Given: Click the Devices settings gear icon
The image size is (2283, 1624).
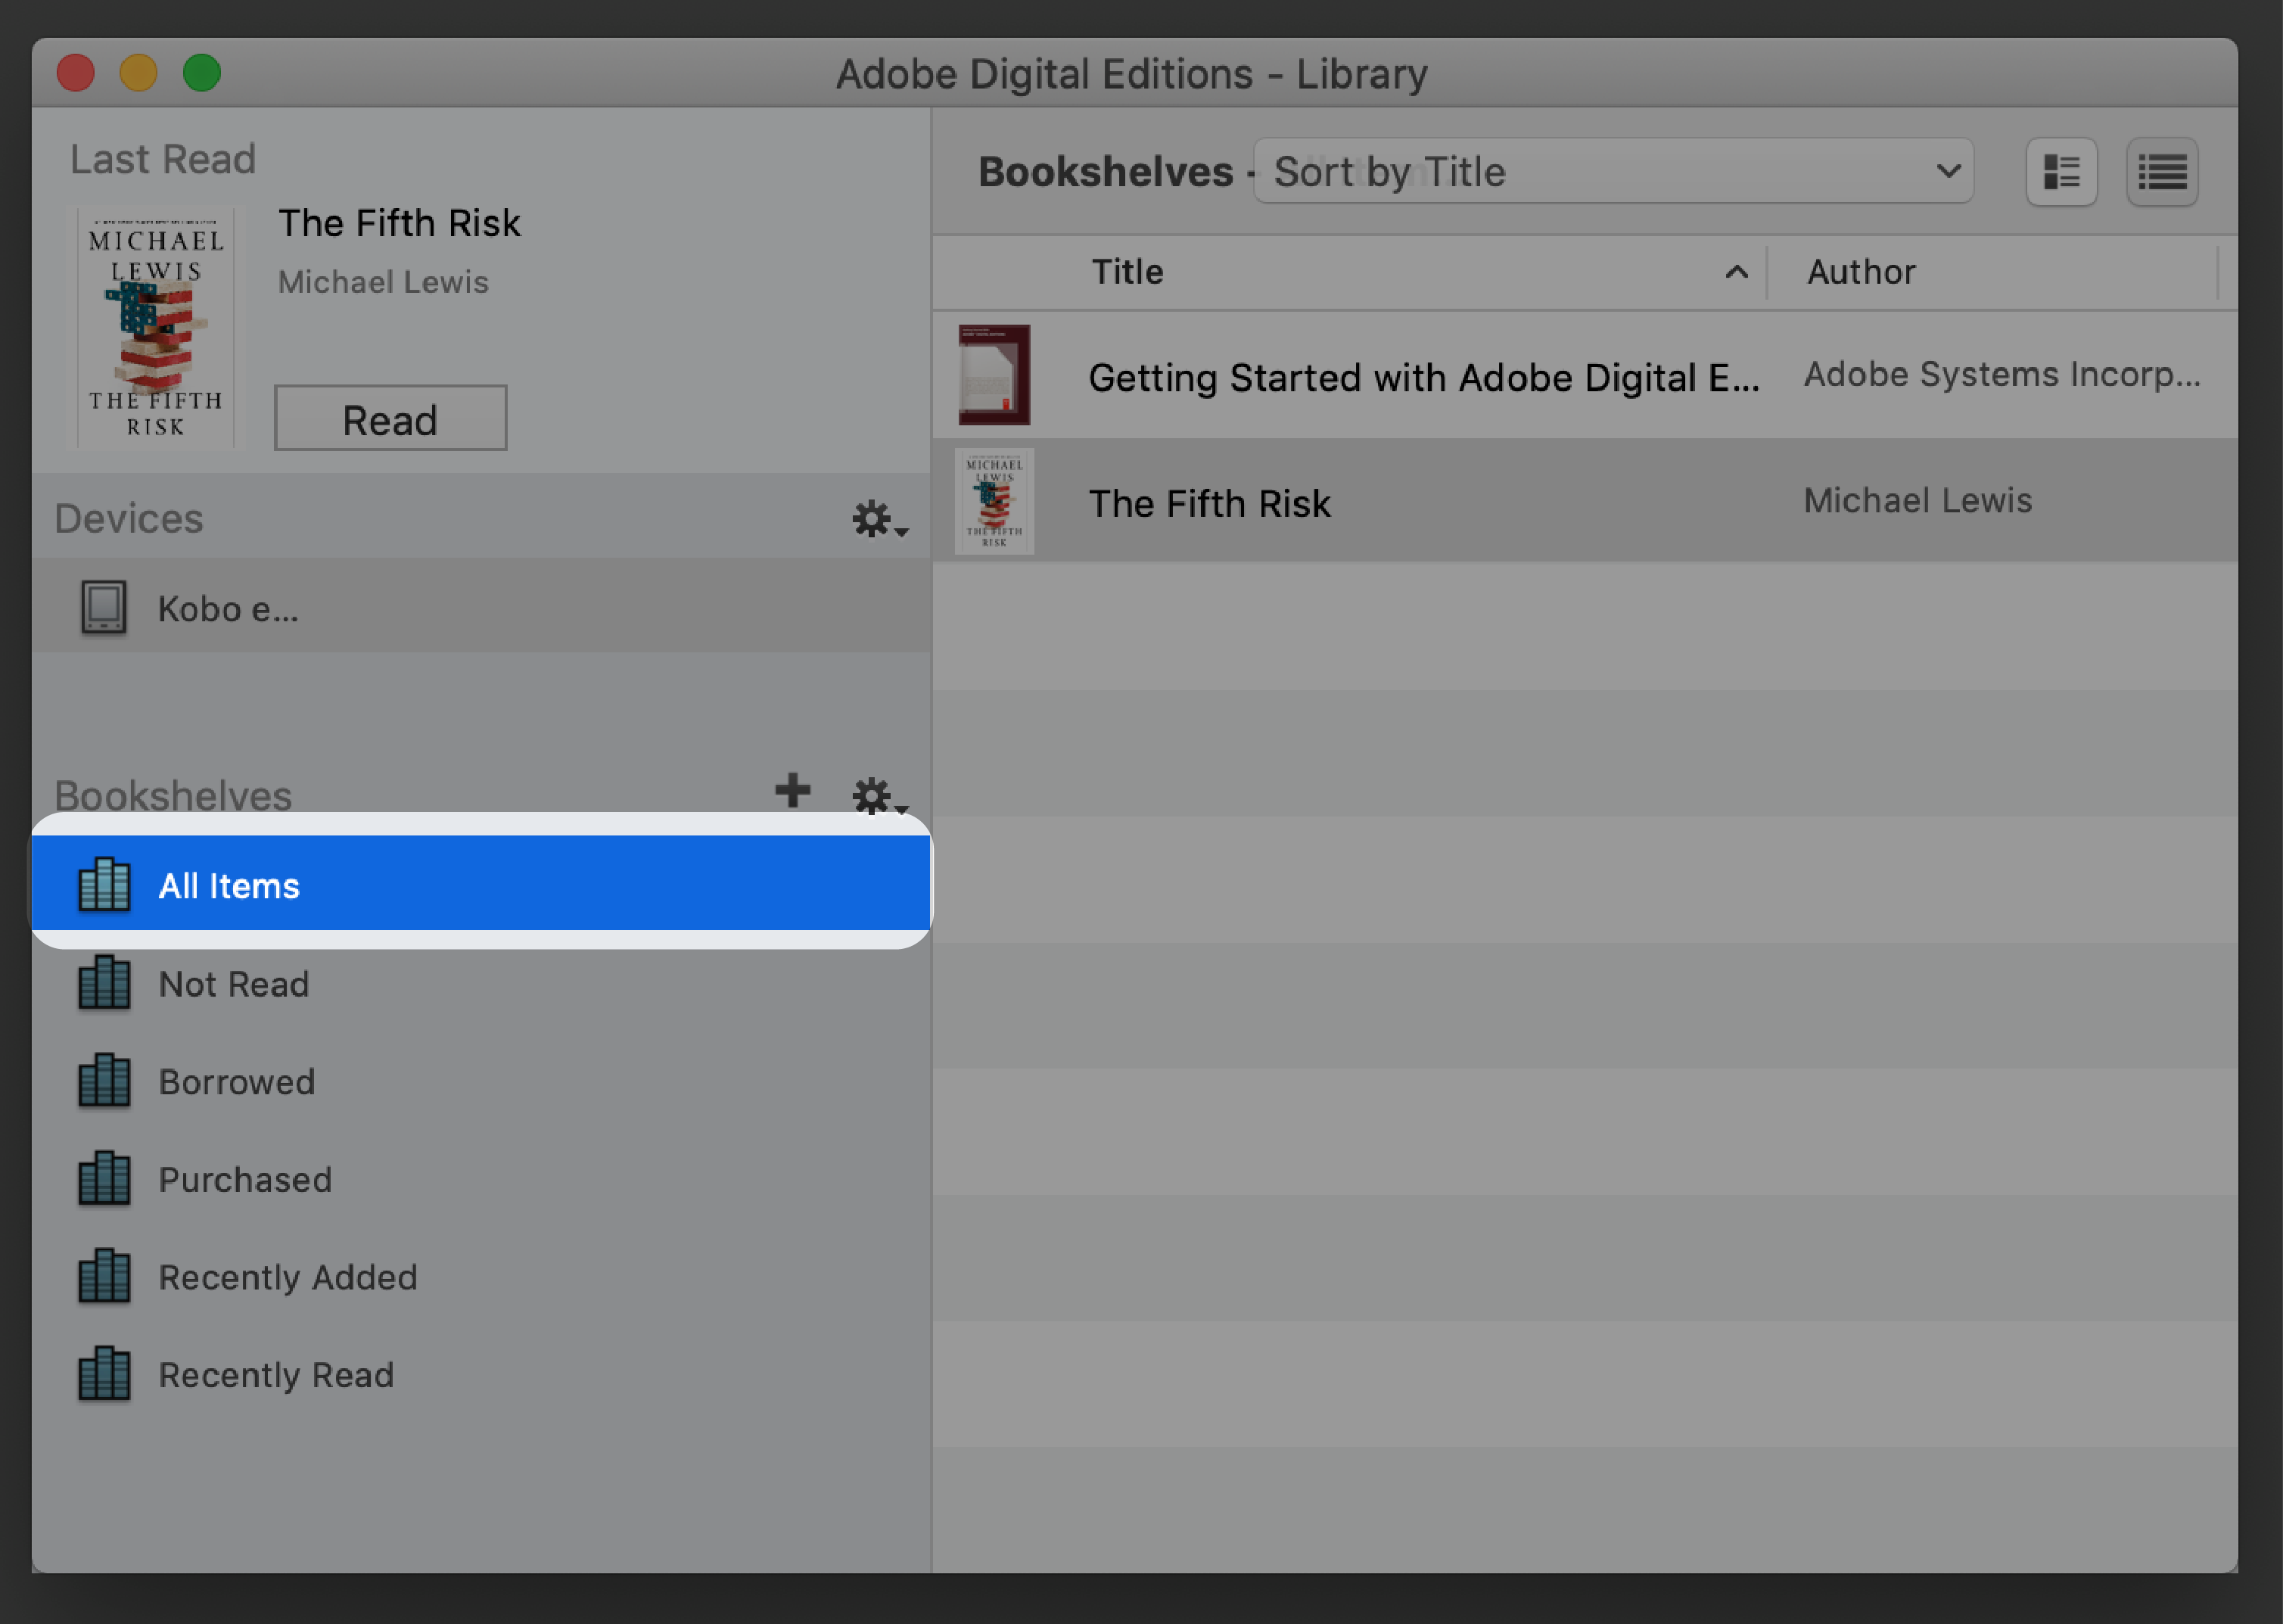Looking at the screenshot, I should 872,518.
